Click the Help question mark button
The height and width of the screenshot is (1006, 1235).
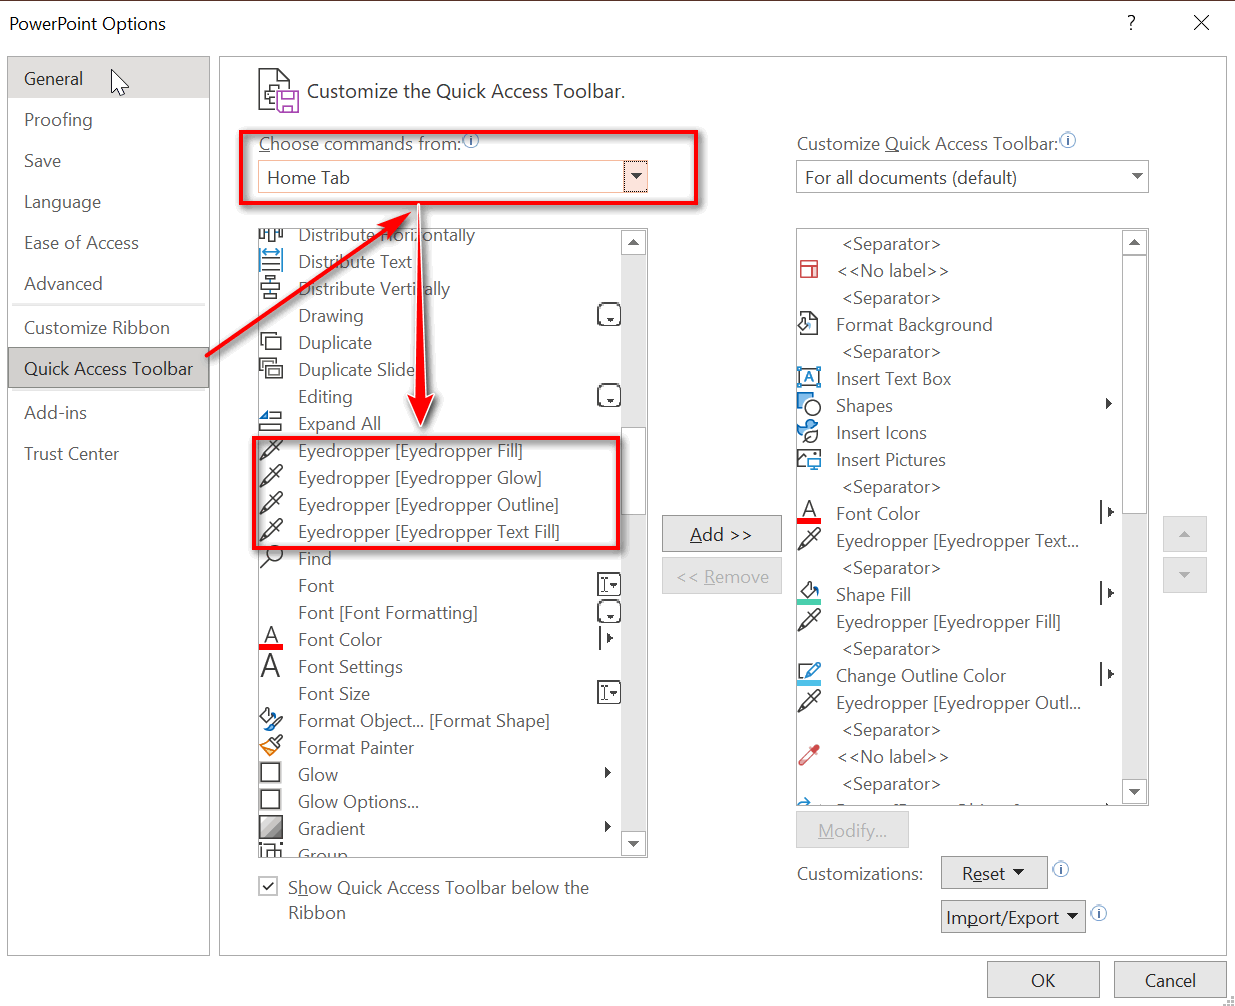(1131, 22)
